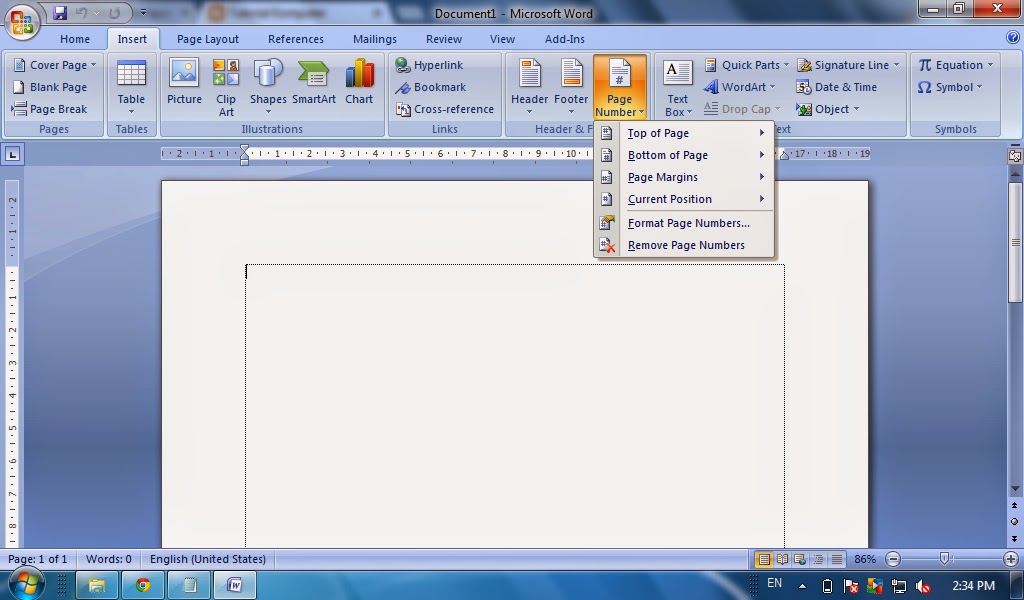The image size is (1024, 600).
Task: Open the Office button menu
Action: [22, 21]
